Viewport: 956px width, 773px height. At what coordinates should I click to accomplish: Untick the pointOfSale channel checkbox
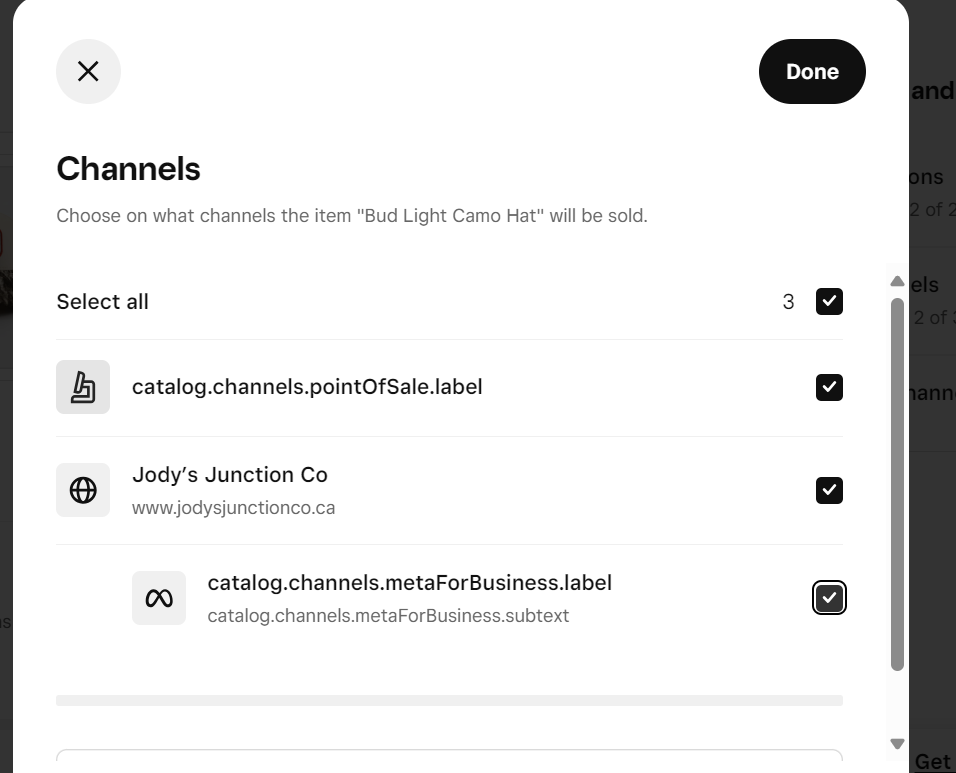tap(829, 387)
